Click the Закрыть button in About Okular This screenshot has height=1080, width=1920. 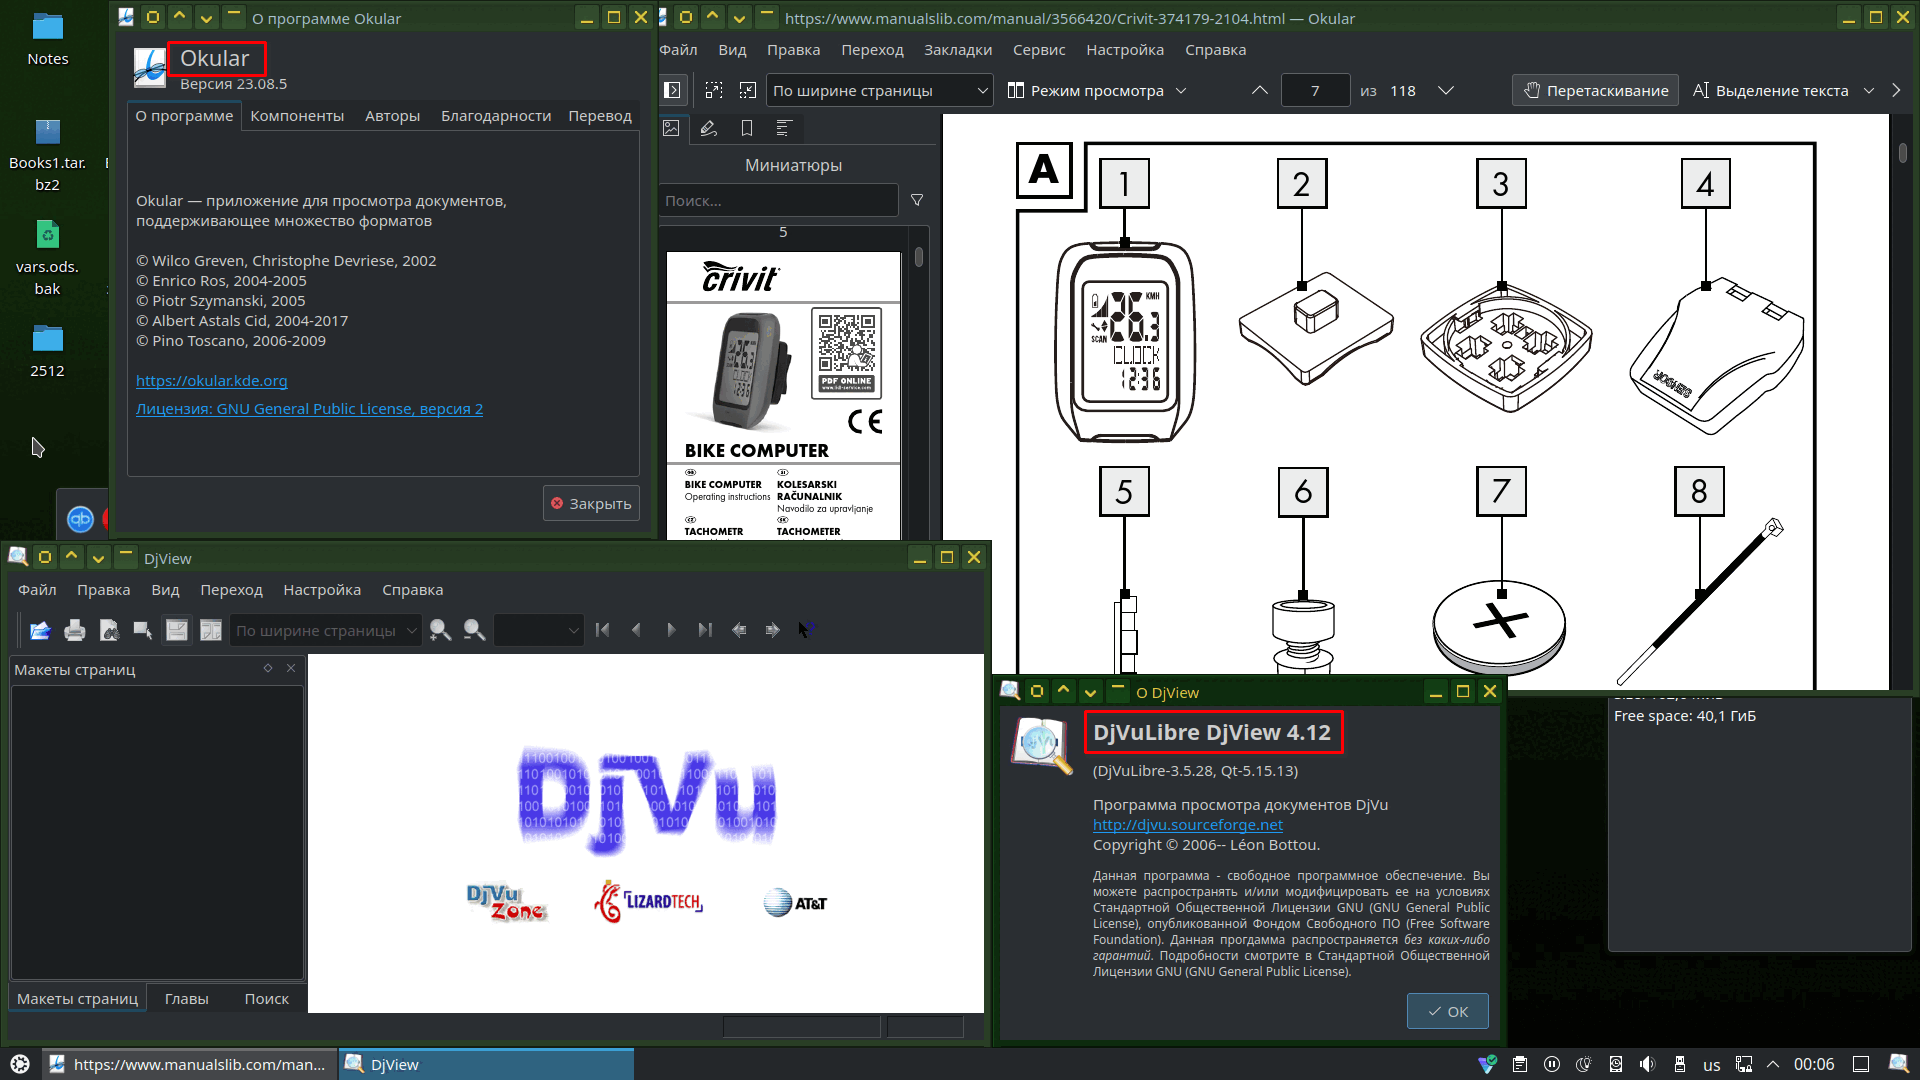click(591, 504)
